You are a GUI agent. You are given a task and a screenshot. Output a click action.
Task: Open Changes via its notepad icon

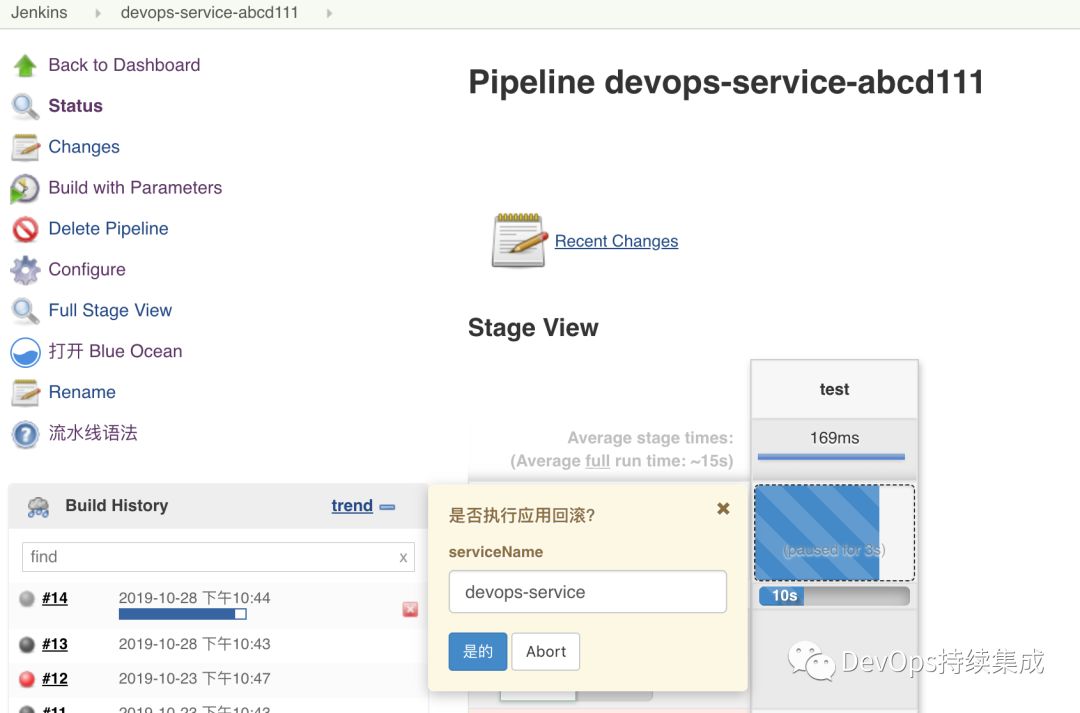tap(25, 148)
